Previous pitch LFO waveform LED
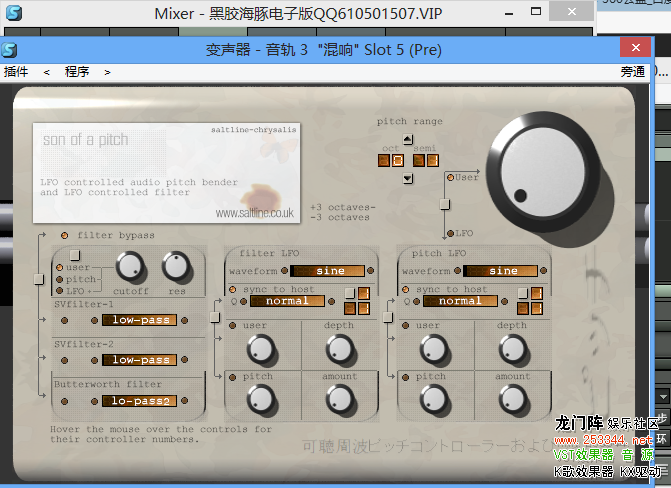 457,271
